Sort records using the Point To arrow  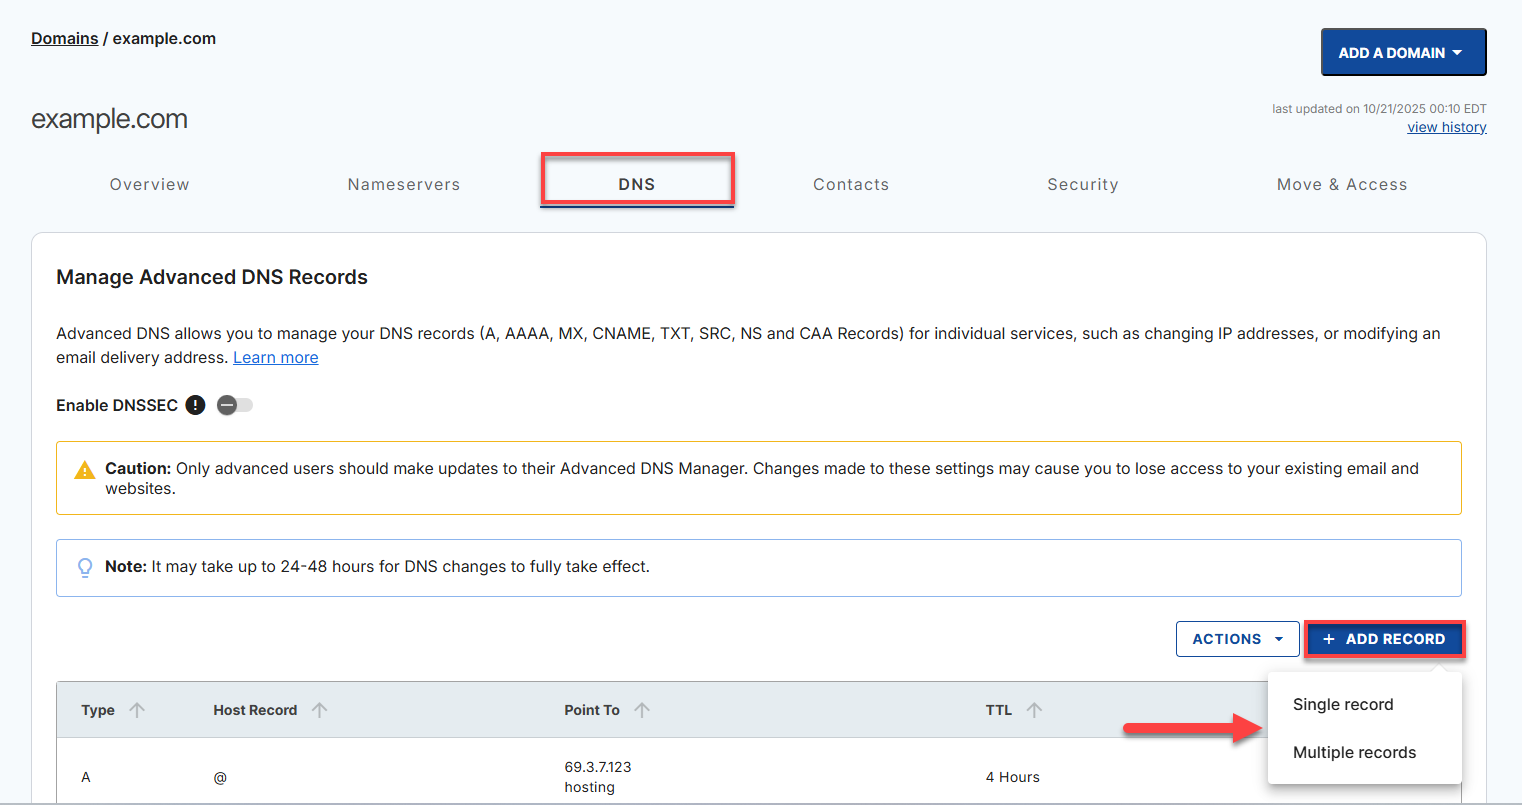click(644, 709)
